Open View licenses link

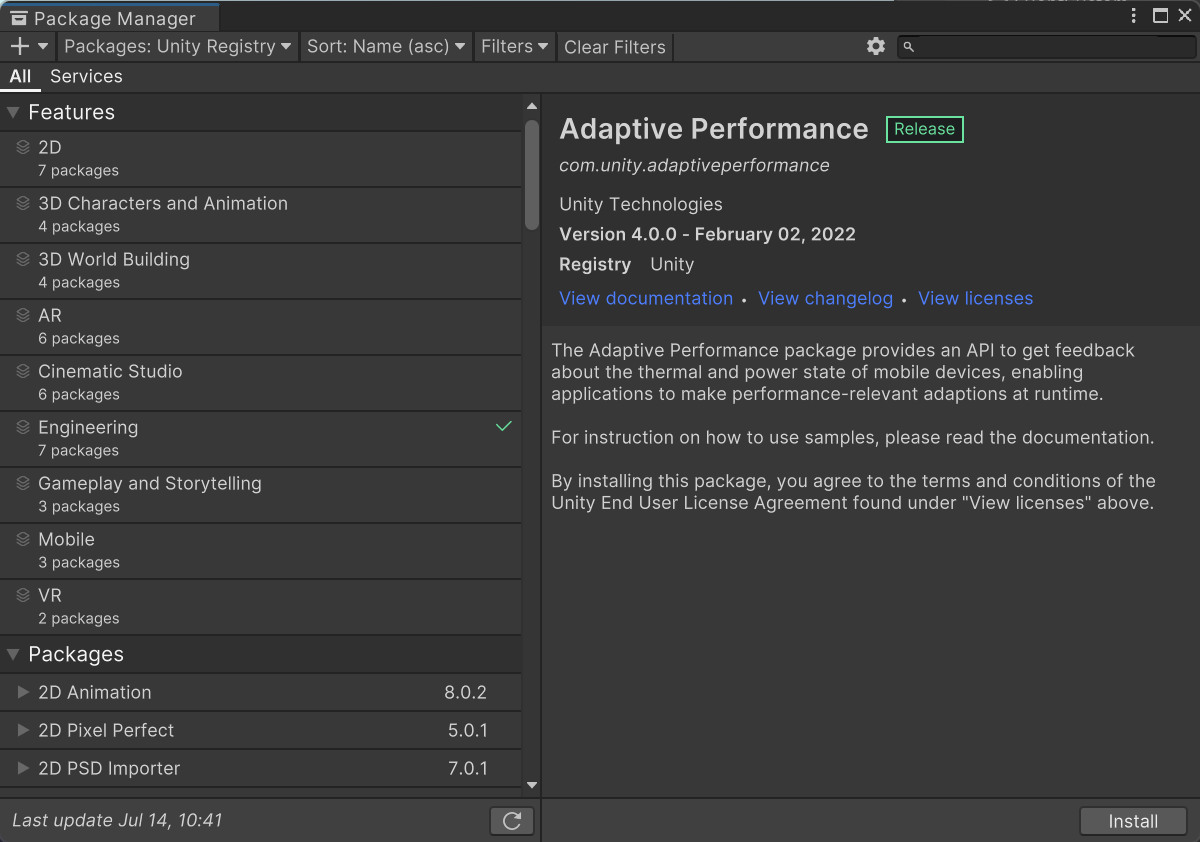click(976, 298)
